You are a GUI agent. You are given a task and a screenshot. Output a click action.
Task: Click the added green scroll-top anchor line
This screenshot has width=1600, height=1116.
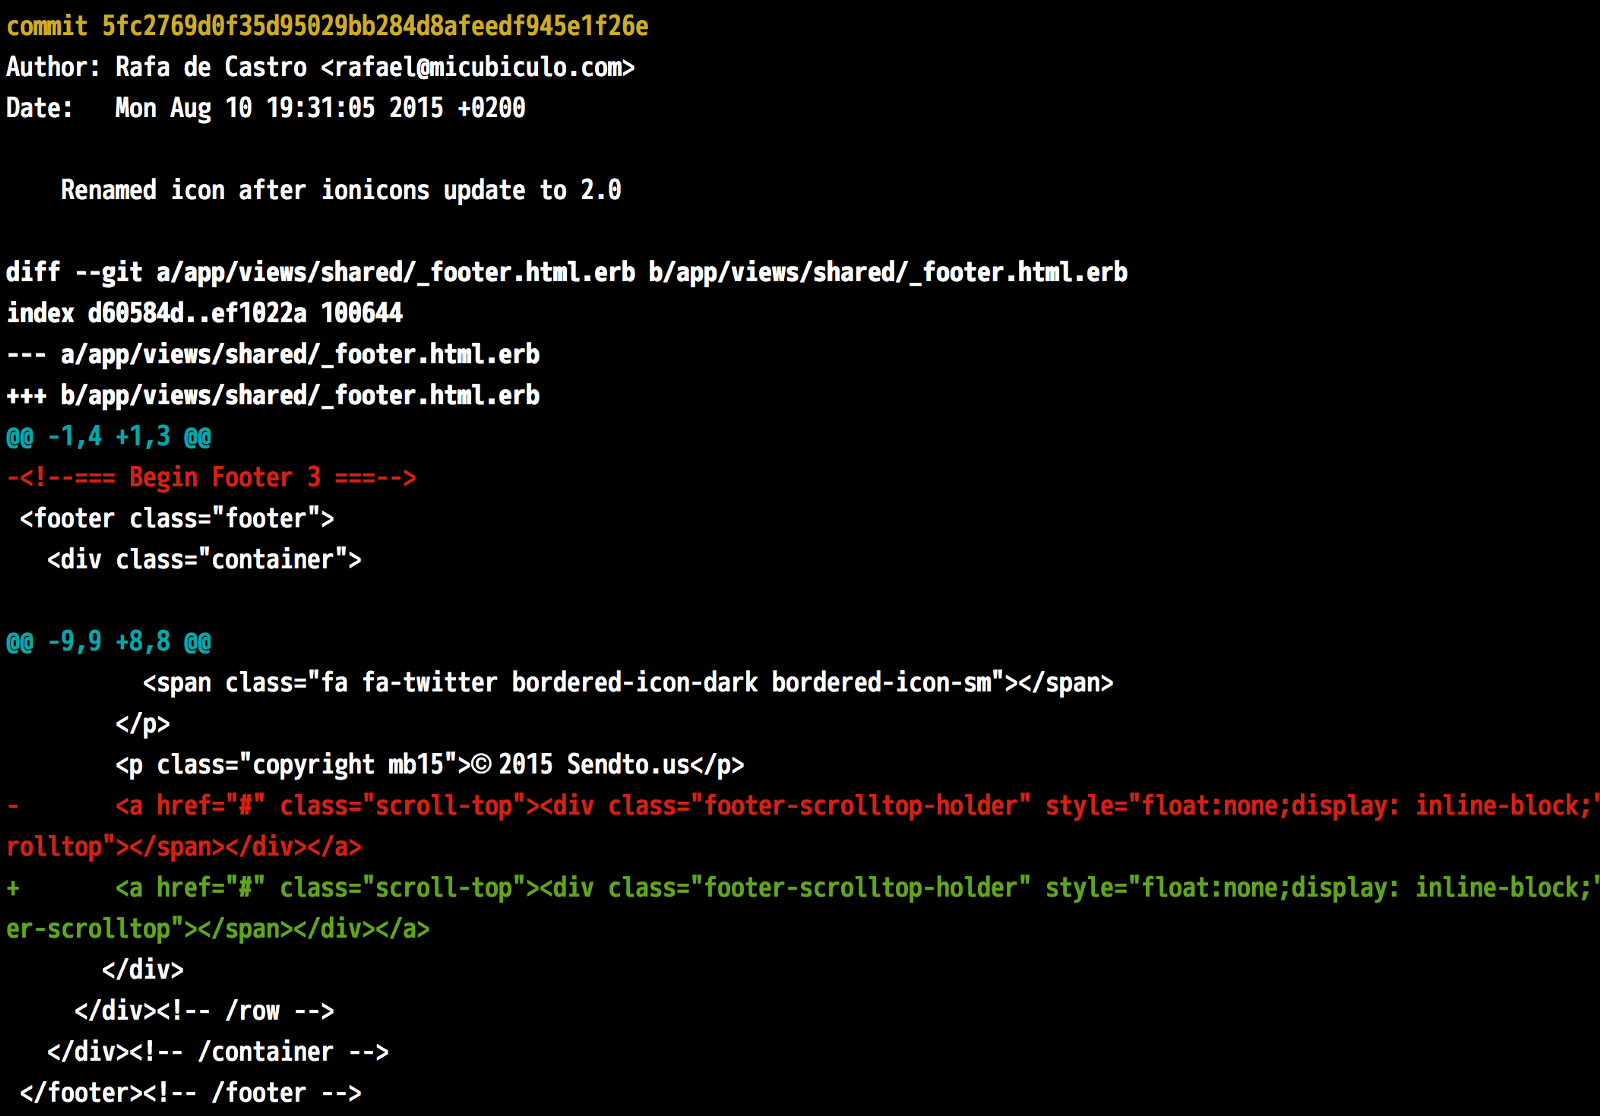[800, 888]
